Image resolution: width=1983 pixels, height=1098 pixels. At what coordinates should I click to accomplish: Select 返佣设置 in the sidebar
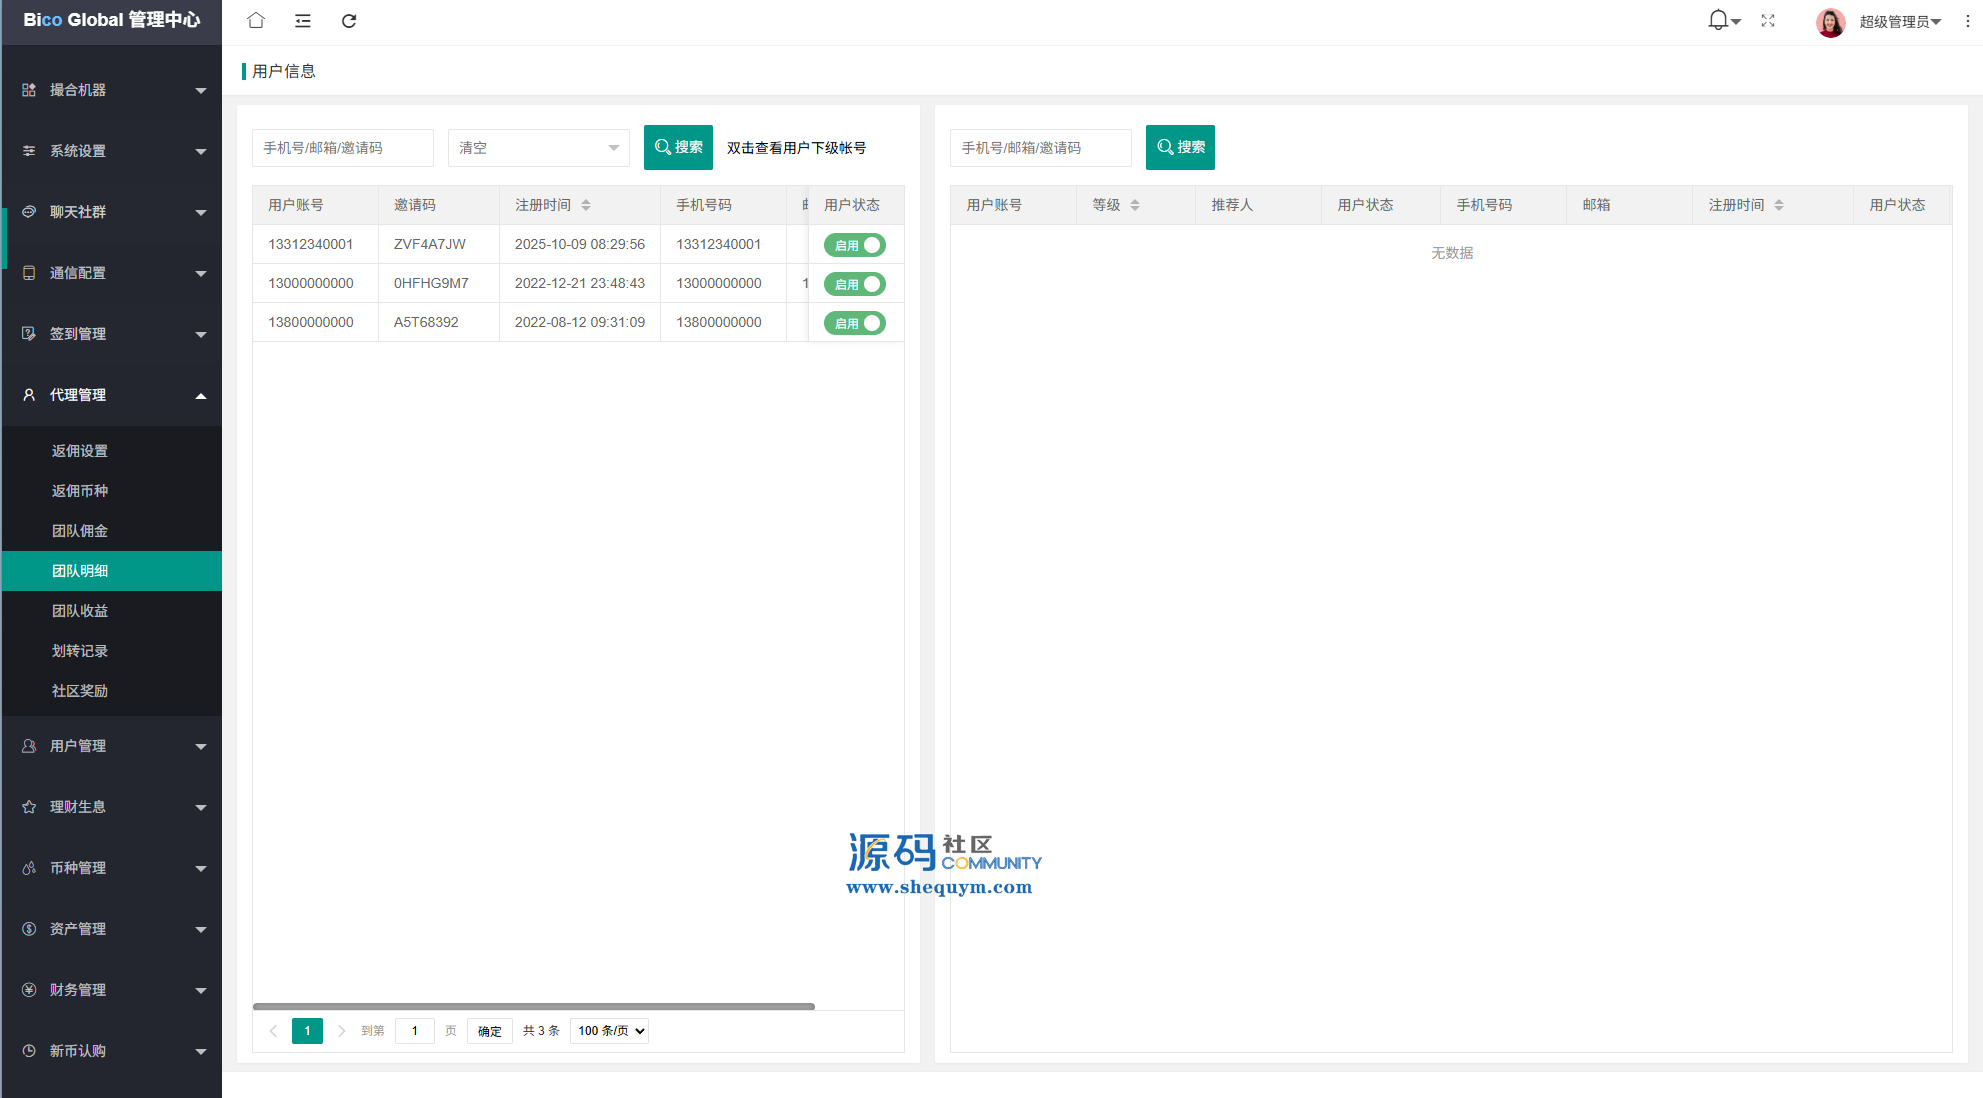click(x=80, y=451)
